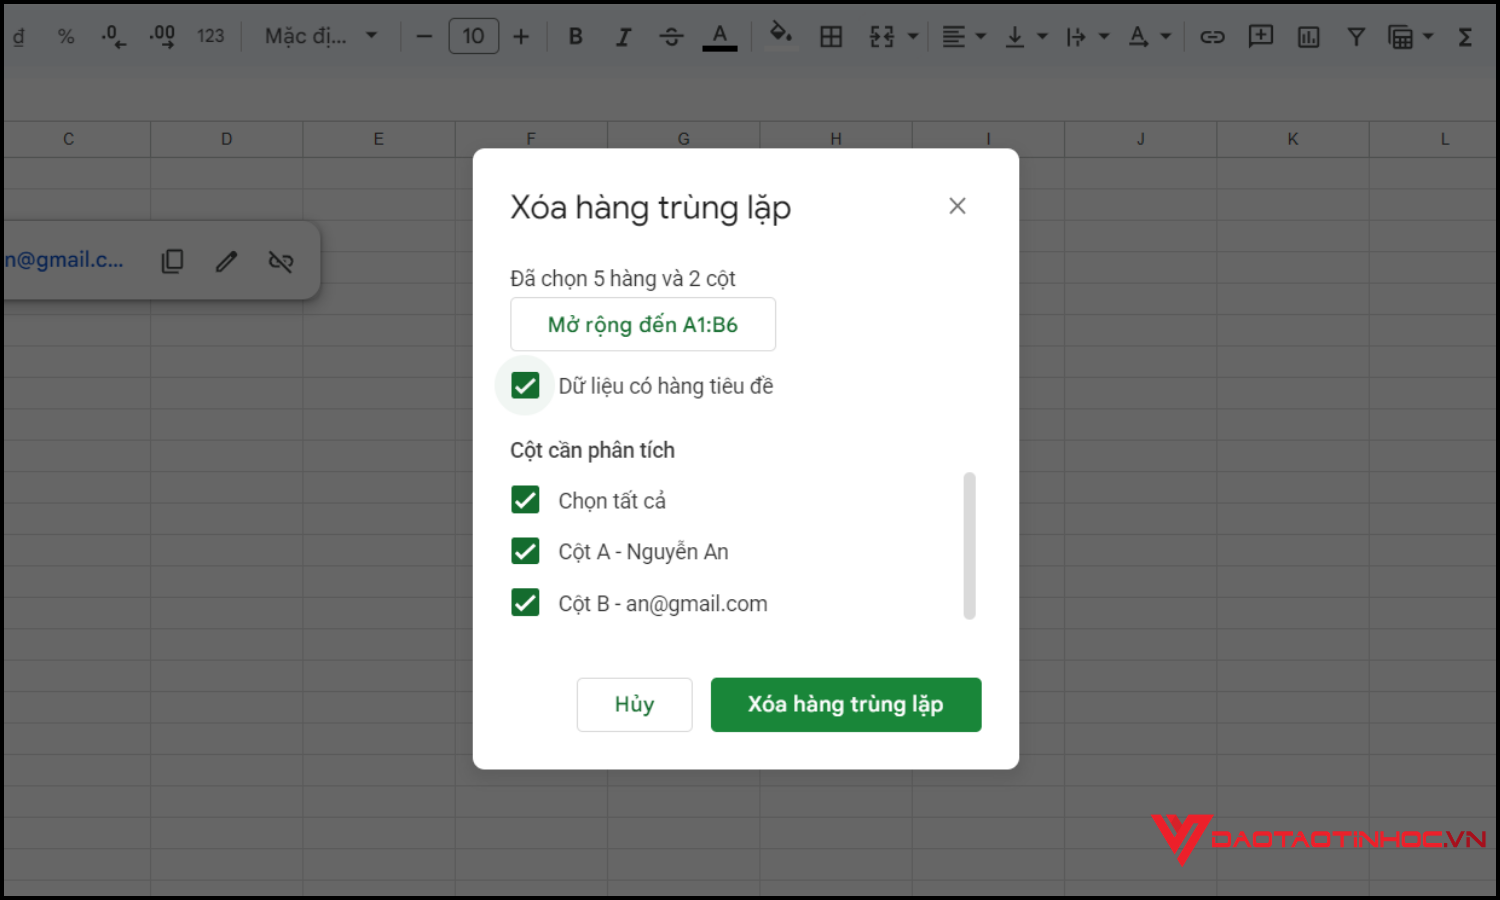The width and height of the screenshot is (1500, 900).
Task: Create a filter with the funnel icon
Action: (1355, 36)
